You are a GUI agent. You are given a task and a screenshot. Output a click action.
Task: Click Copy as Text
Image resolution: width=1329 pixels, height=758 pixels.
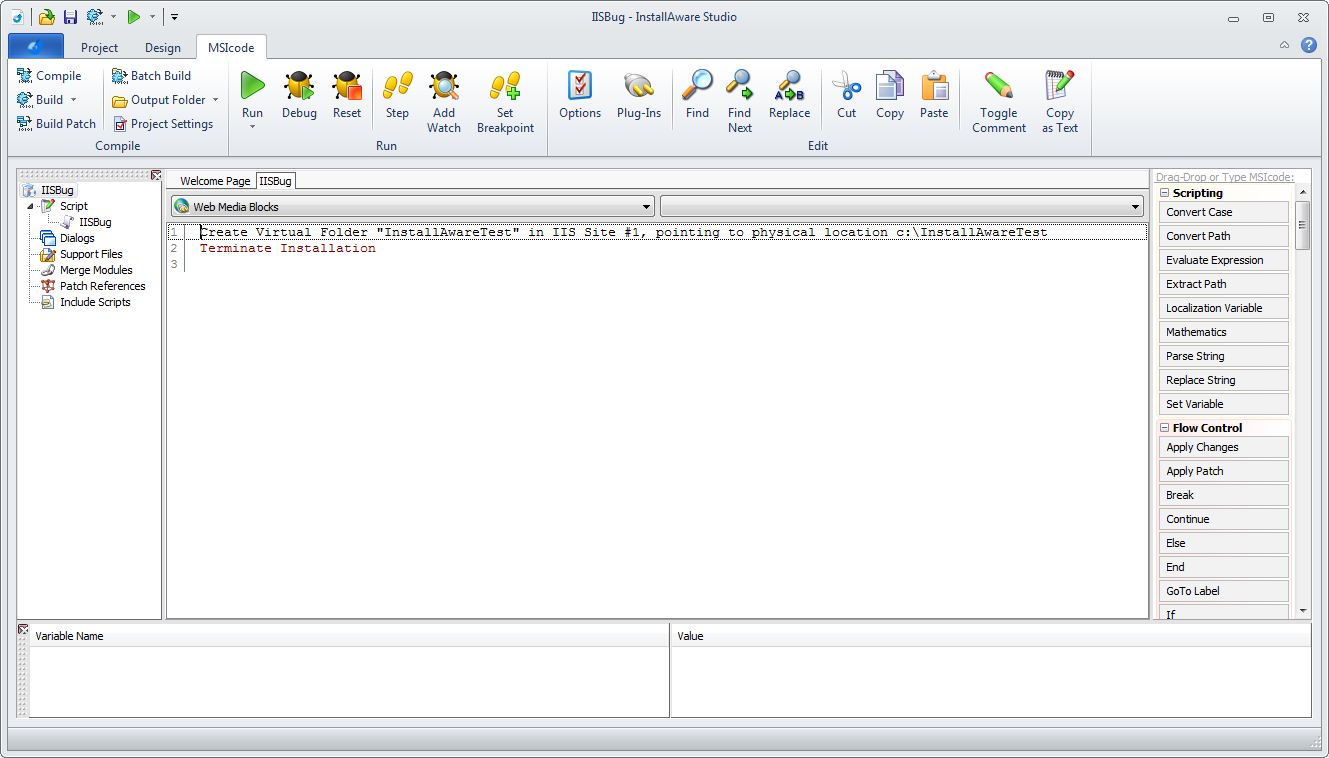(x=1060, y=102)
